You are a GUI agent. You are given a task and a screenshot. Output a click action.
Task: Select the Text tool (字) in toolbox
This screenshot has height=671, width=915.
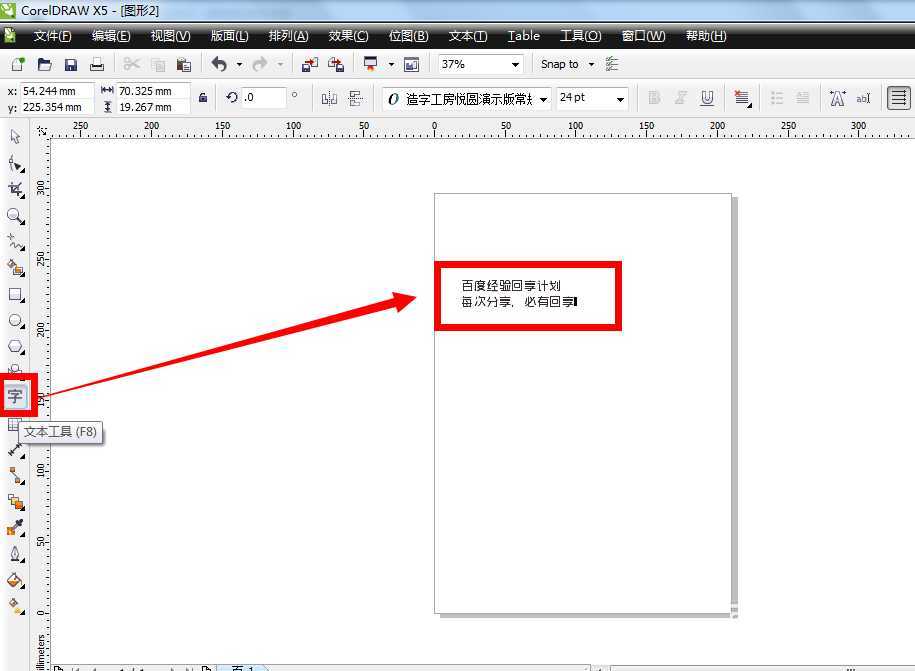point(15,396)
